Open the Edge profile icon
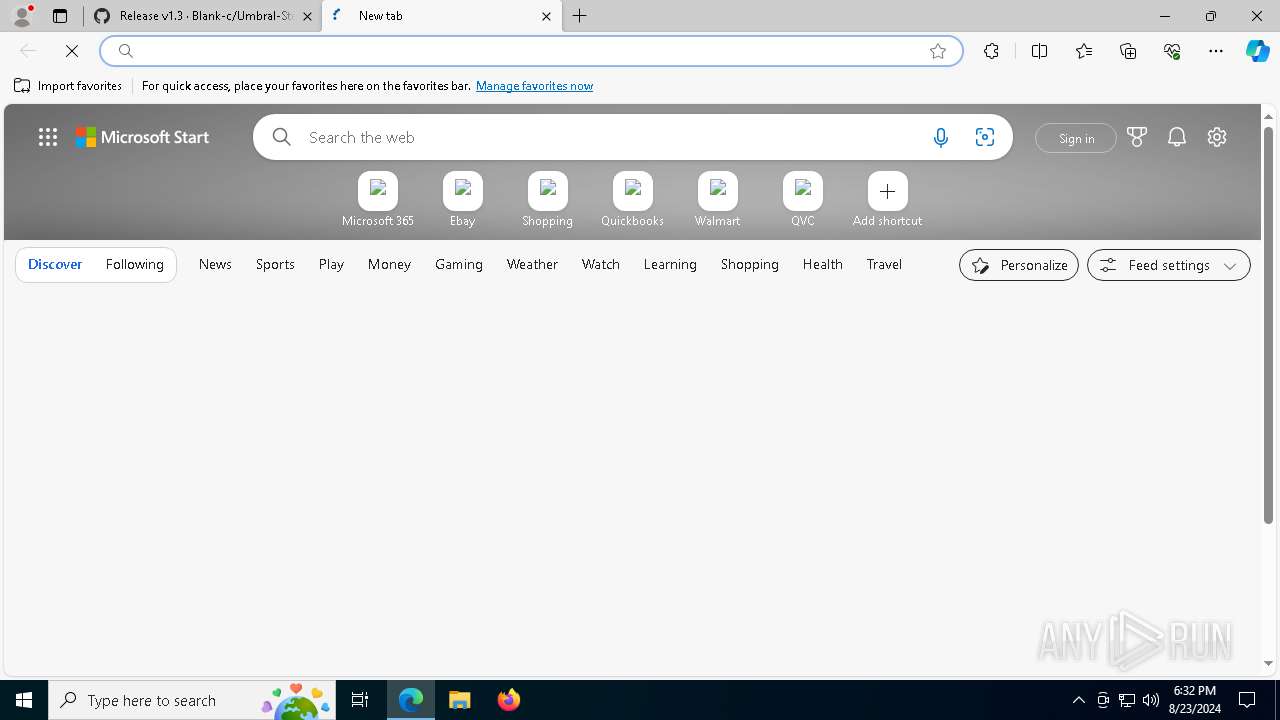1280x720 pixels. [x=22, y=16]
